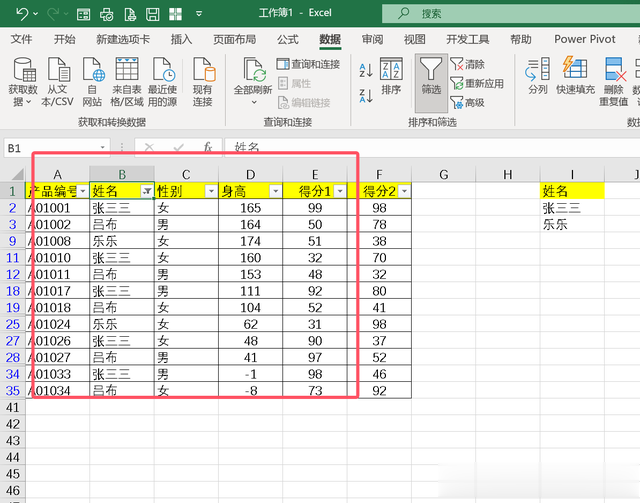Viewport: 640px width, 503px height.
Task: Open 查询和连接 pane button
Action: (308, 64)
